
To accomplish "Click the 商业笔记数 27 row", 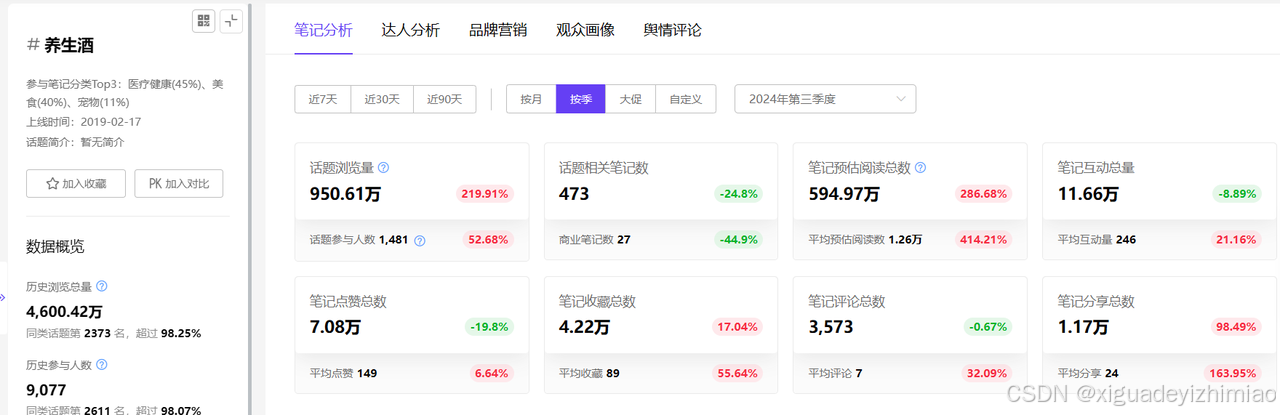I will point(595,240).
